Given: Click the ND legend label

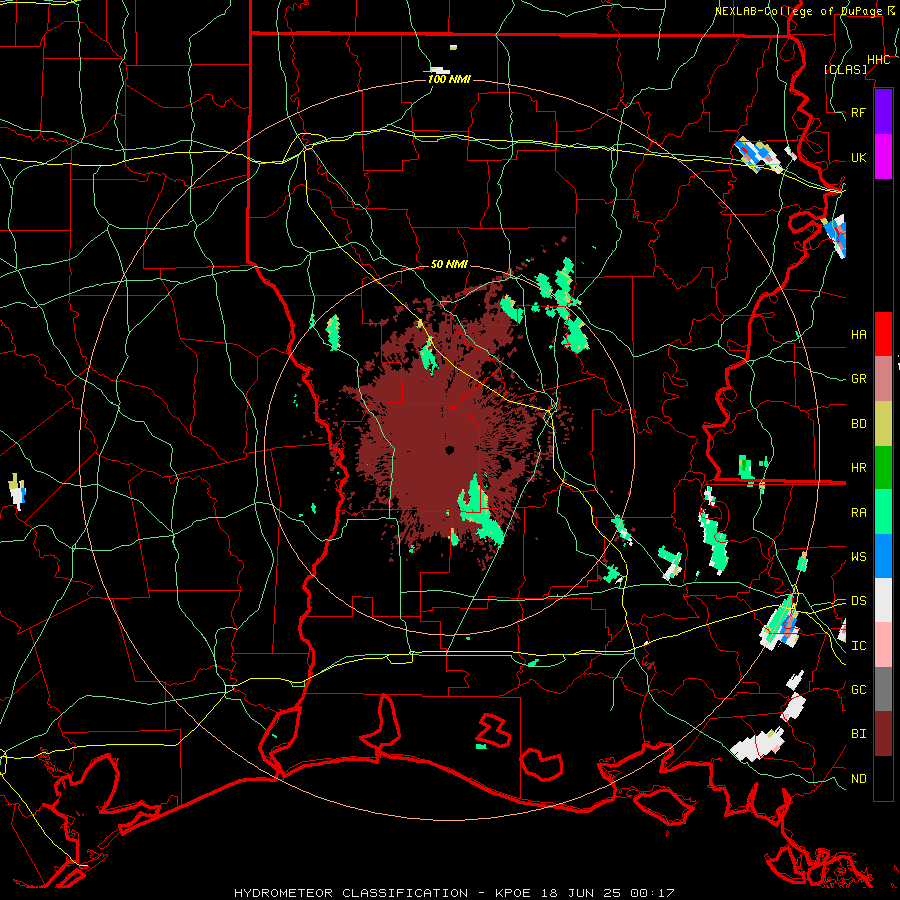Looking at the screenshot, I should 859,779.
